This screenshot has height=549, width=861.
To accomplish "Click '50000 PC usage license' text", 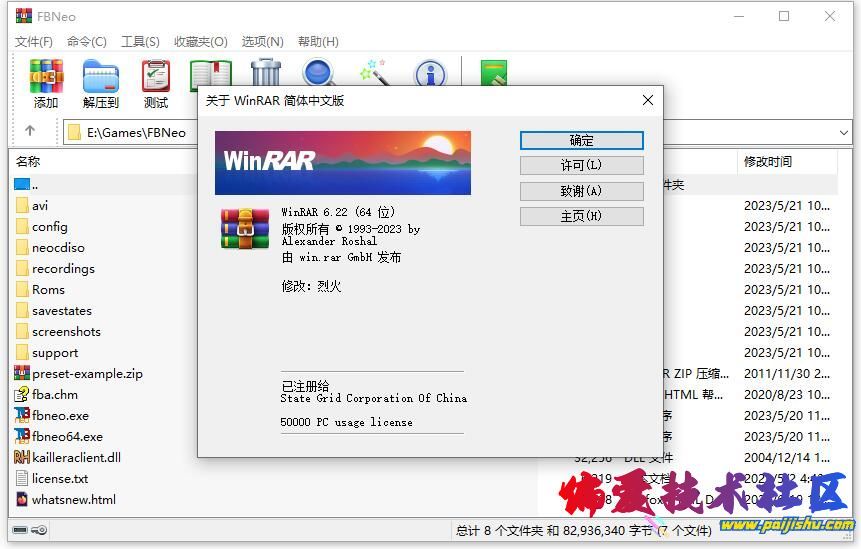I will click(x=346, y=422).
